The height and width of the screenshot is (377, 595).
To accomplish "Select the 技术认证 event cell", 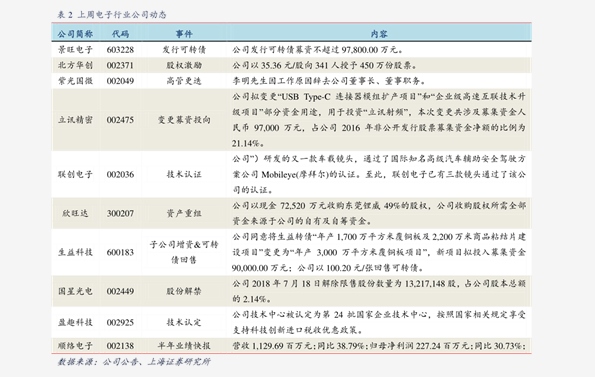I will pyautogui.click(x=184, y=174).
